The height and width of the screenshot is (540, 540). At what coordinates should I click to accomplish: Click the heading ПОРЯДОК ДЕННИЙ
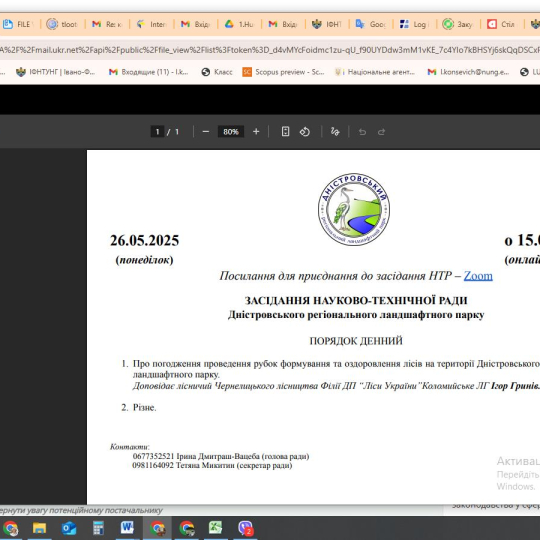356,341
